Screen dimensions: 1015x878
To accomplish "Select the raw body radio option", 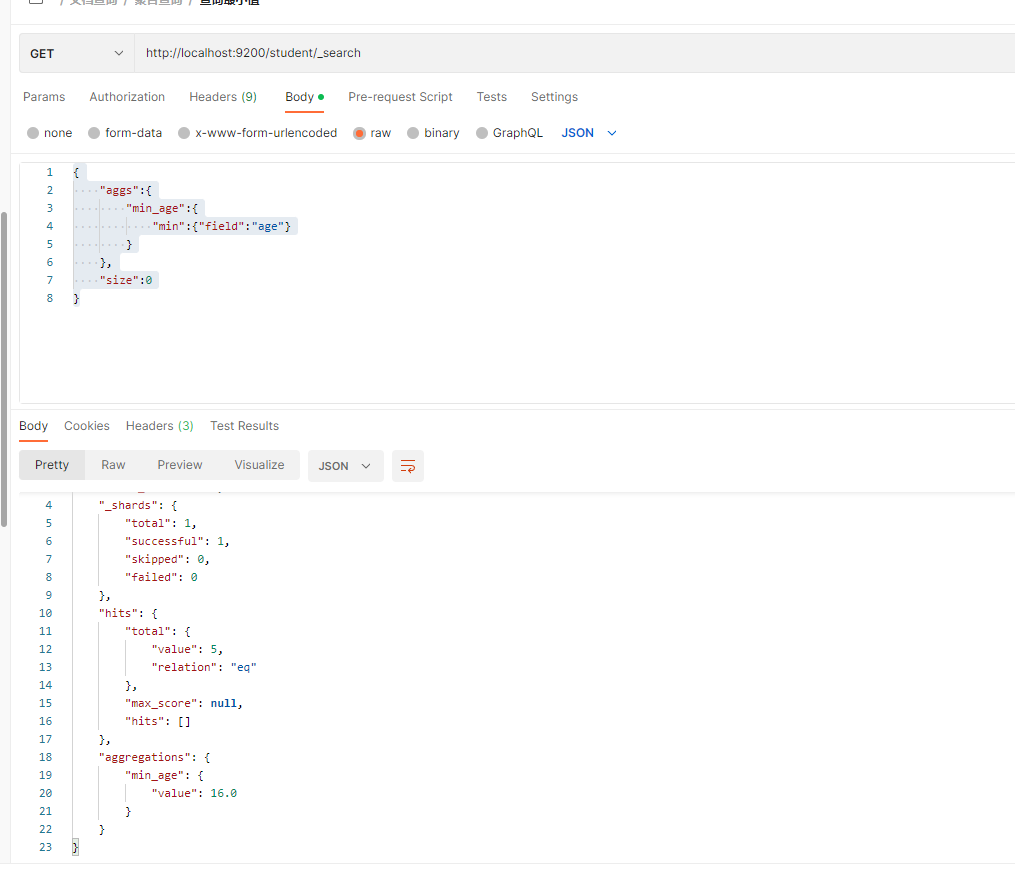I will click(x=359, y=133).
